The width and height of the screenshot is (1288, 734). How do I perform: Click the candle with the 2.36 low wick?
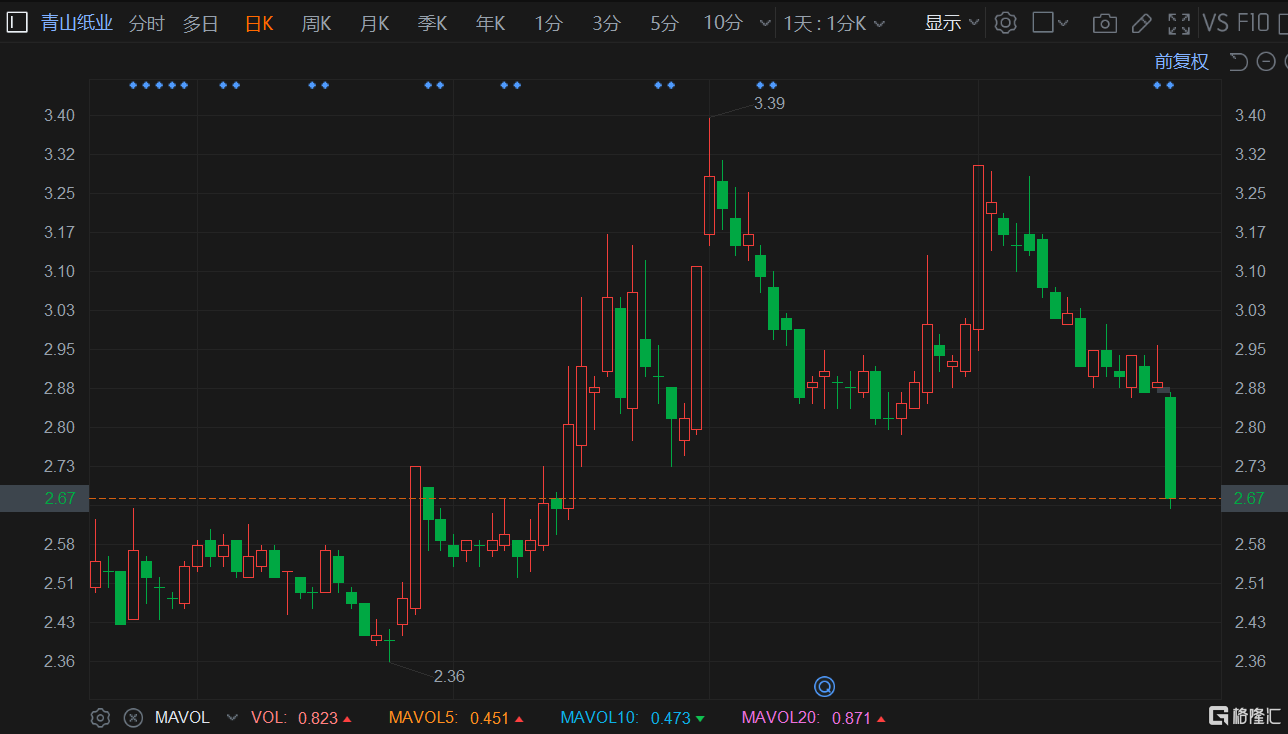389,640
